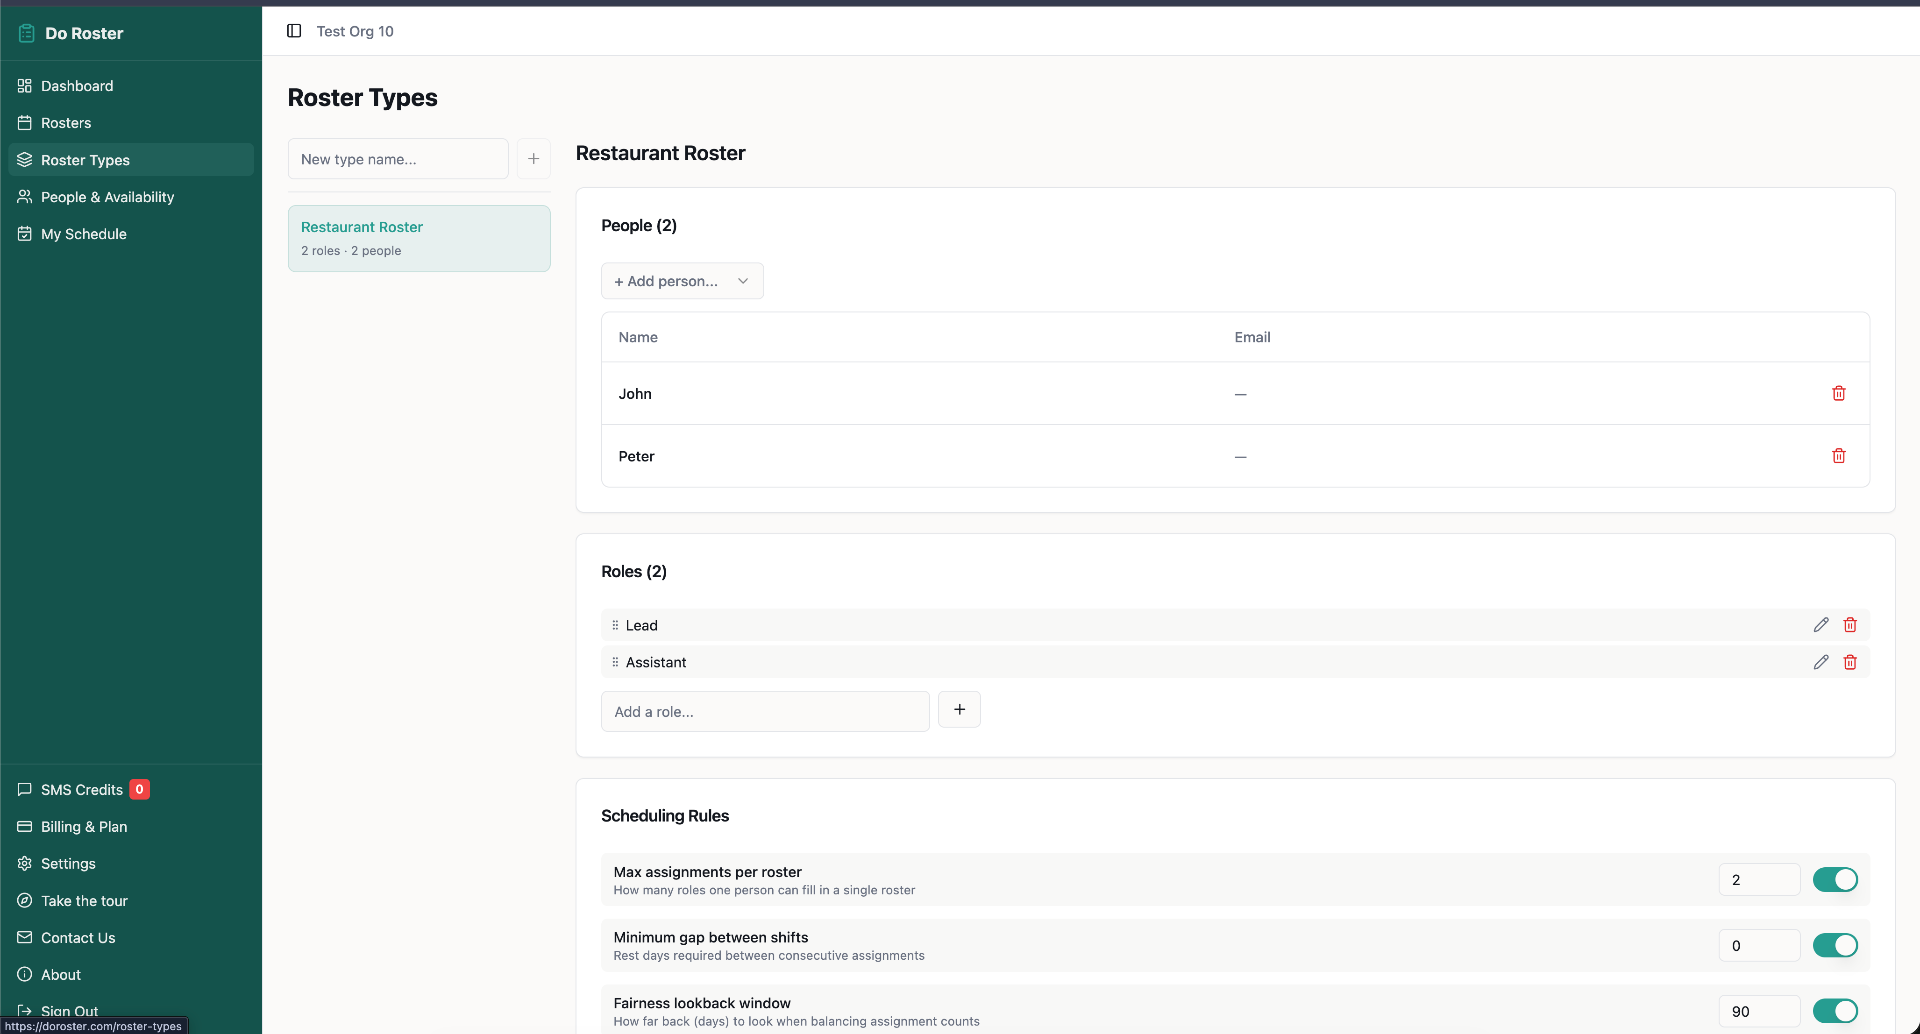Click John's name in the table
Viewport: 1920px width, 1034px height.
635,394
